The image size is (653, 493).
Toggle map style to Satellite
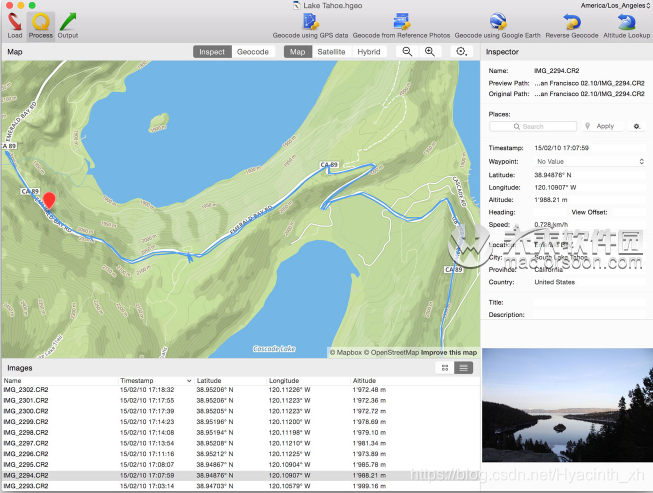(331, 52)
